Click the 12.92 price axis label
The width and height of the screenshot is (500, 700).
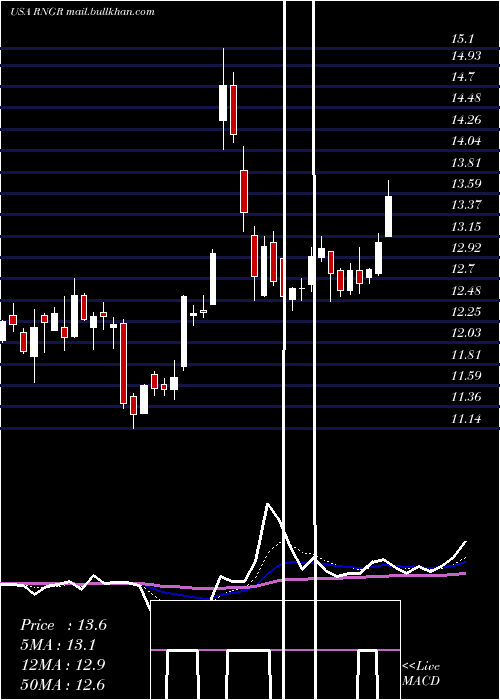[x=466, y=248]
